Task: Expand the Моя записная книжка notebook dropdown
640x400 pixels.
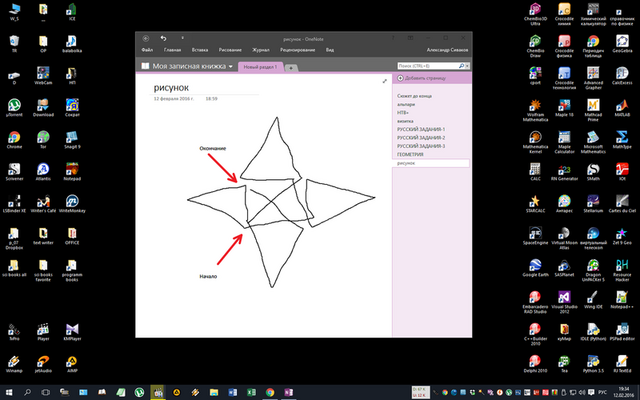Action: (231, 66)
